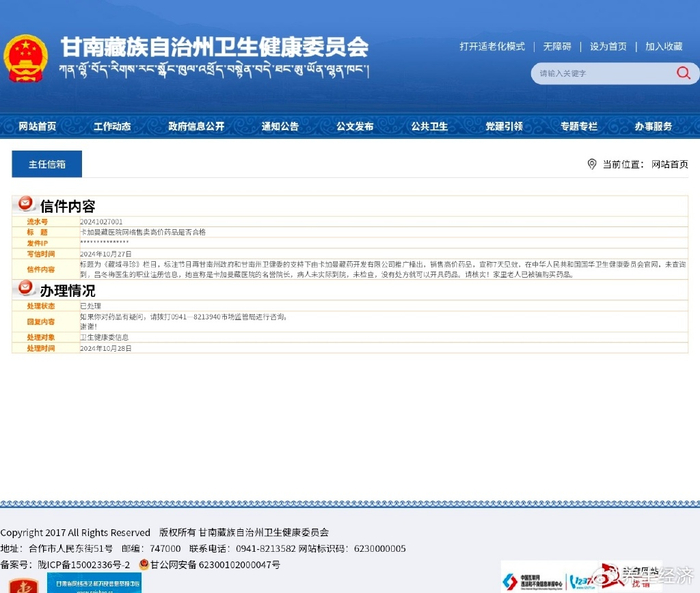This screenshot has width=700, height=593.
Task: Click the envelope icon next to 办理情况
Action: [25, 288]
